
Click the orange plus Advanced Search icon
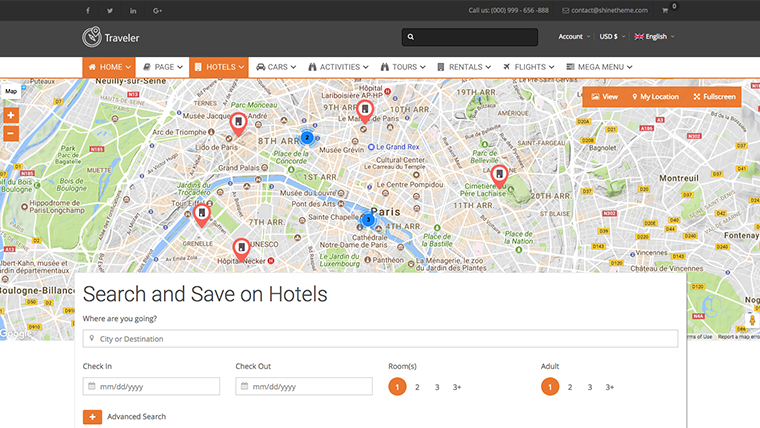(92, 417)
